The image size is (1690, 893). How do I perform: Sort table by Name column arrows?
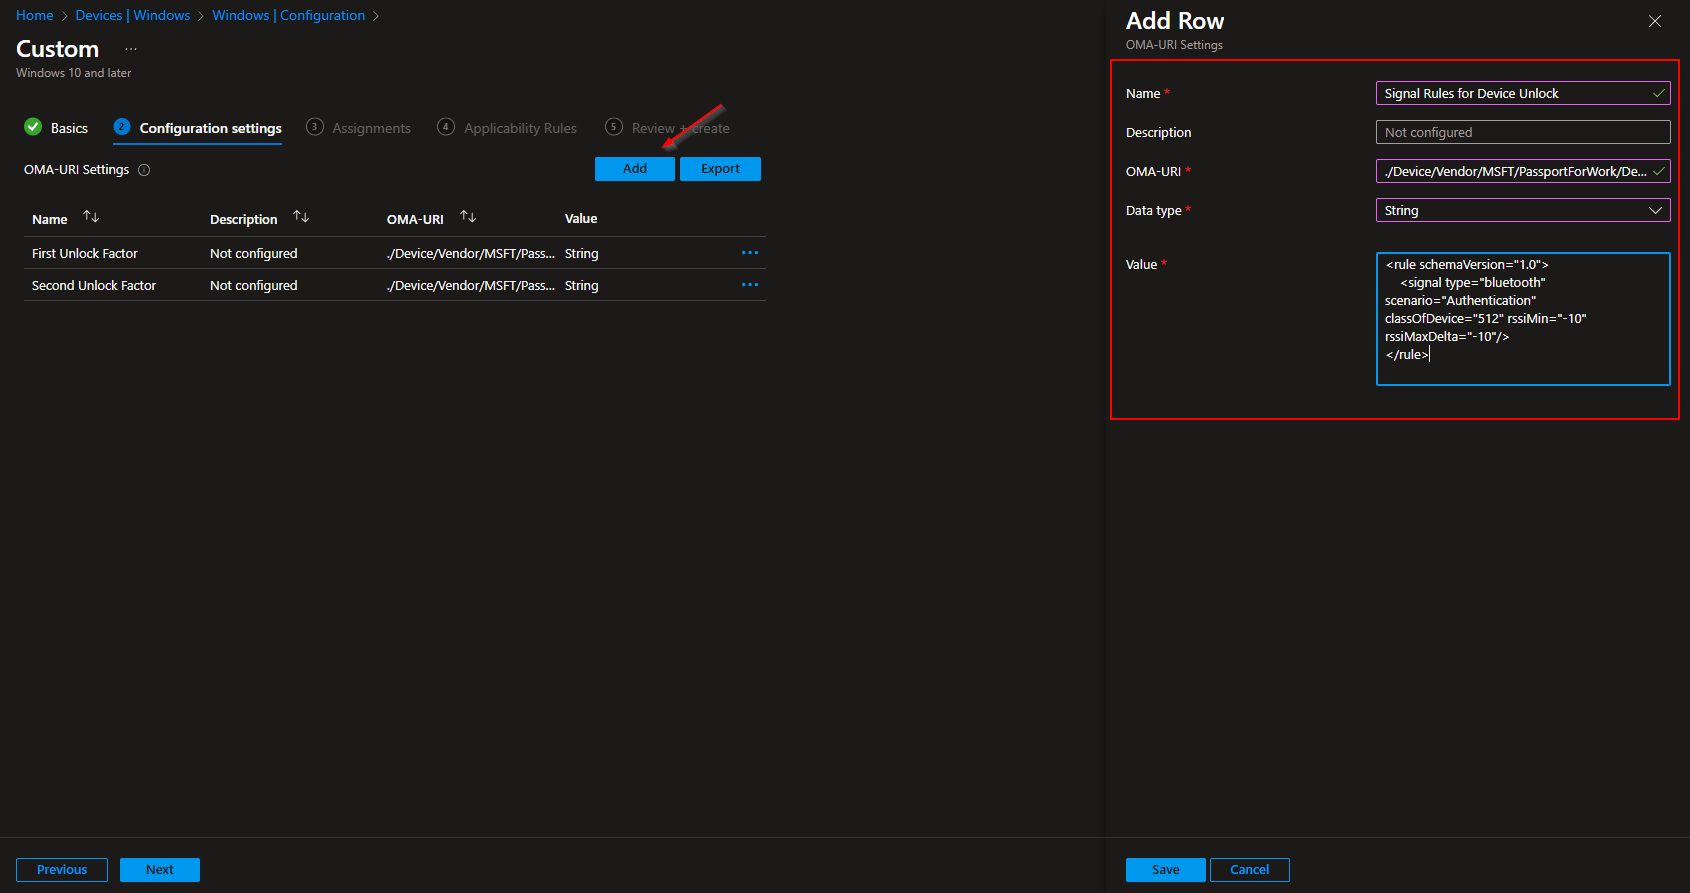click(x=91, y=217)
